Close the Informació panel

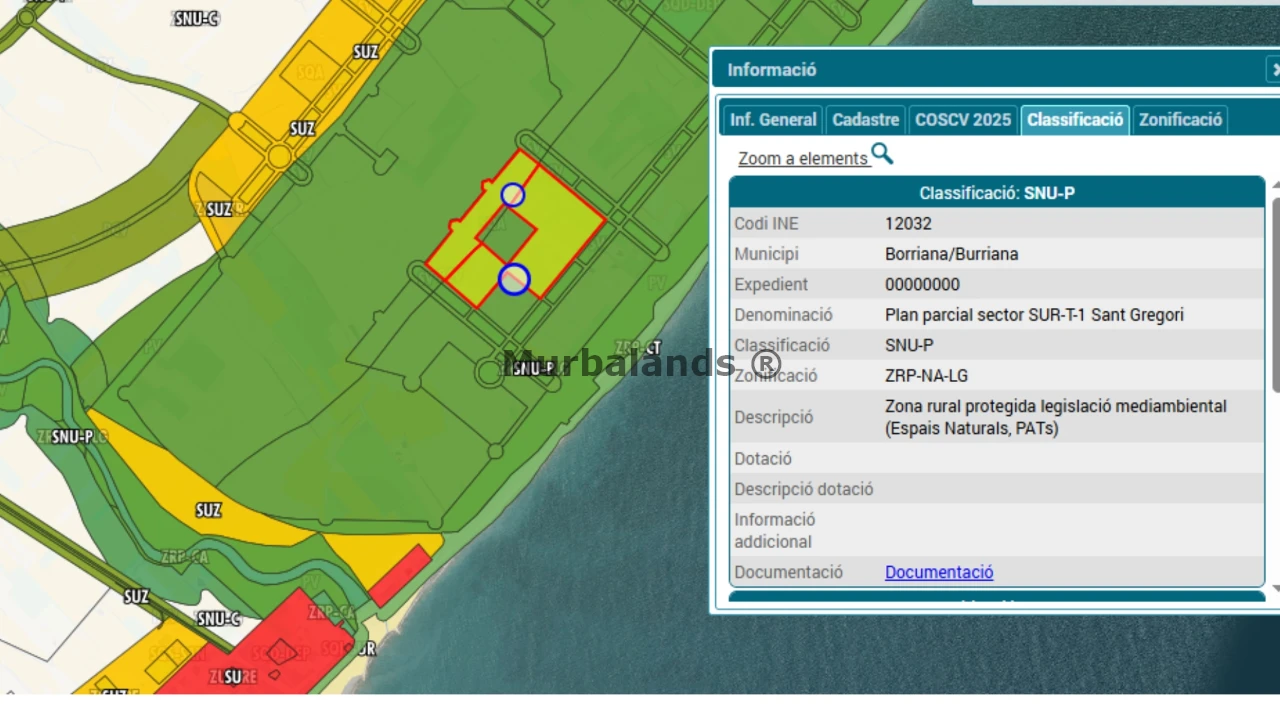1274,69
